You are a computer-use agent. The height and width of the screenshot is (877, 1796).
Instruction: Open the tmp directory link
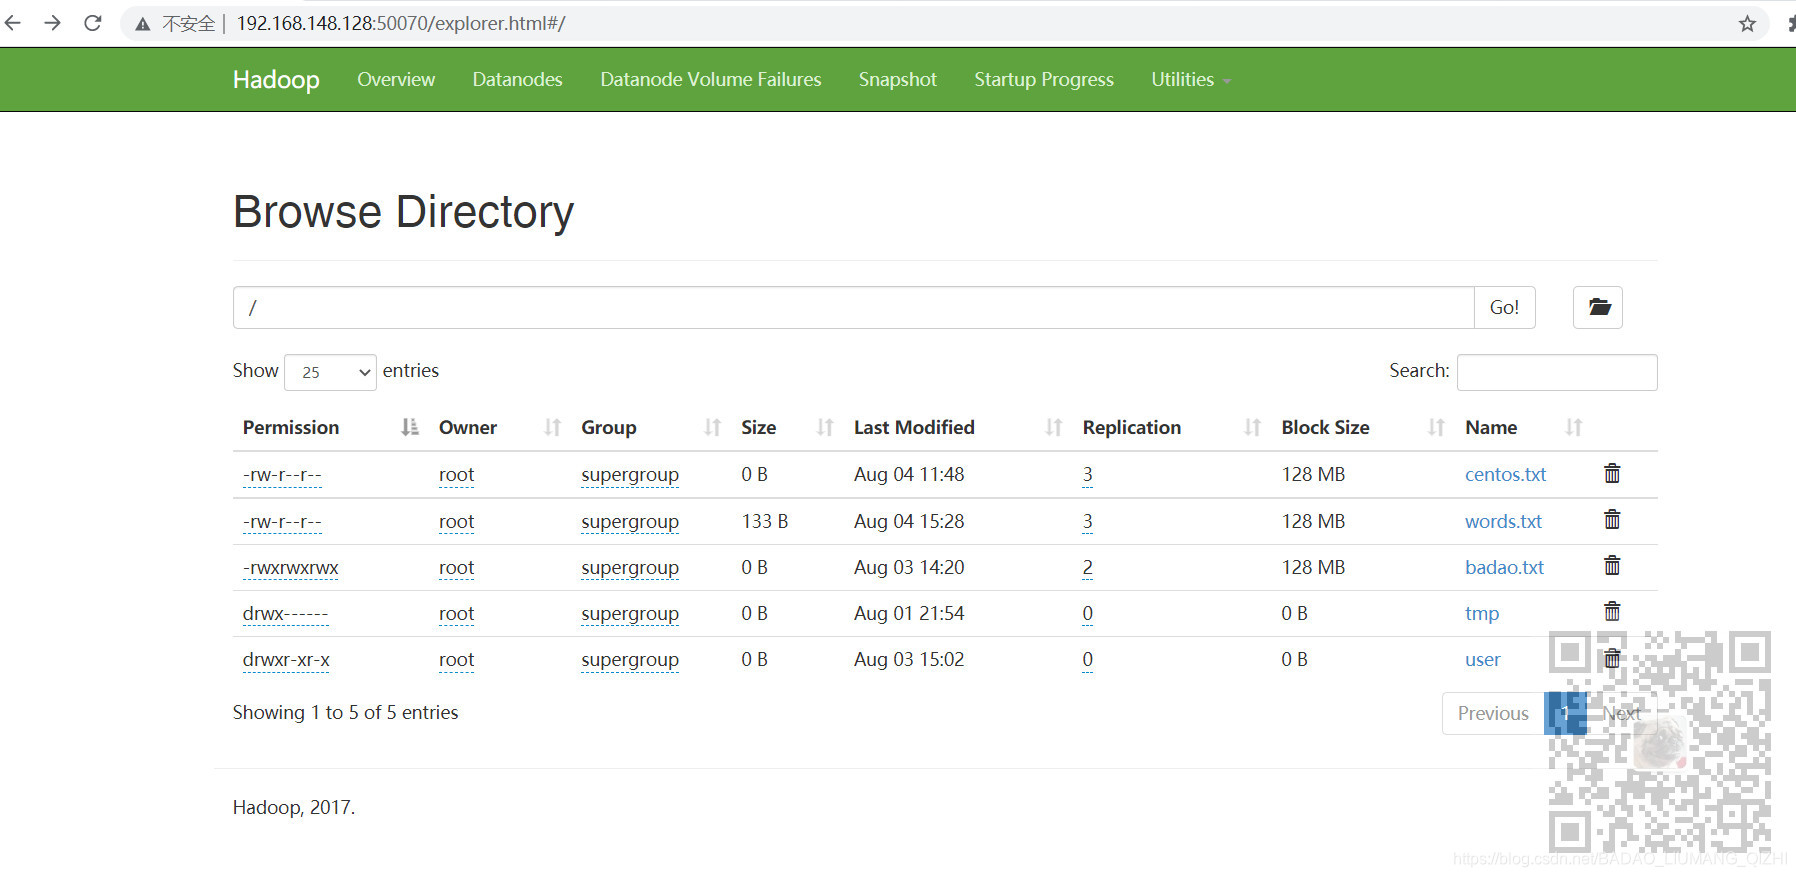1482,613
